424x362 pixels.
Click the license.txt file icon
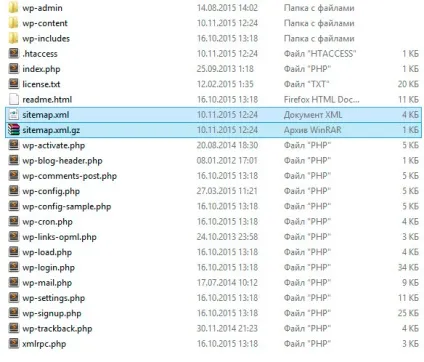click(13, 84)
